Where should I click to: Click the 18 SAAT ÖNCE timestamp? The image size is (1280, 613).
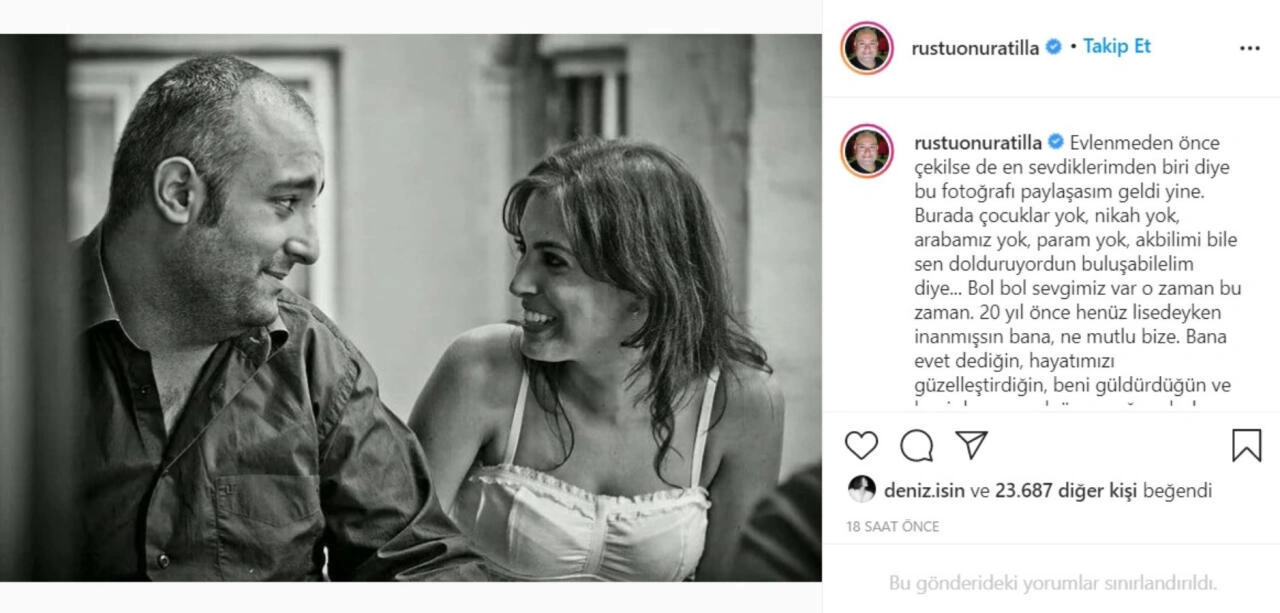pos(893,526)
